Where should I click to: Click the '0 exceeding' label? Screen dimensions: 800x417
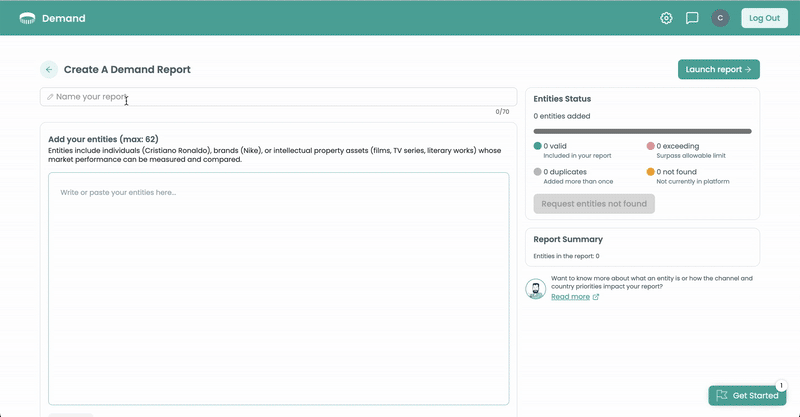pos(678,146)
